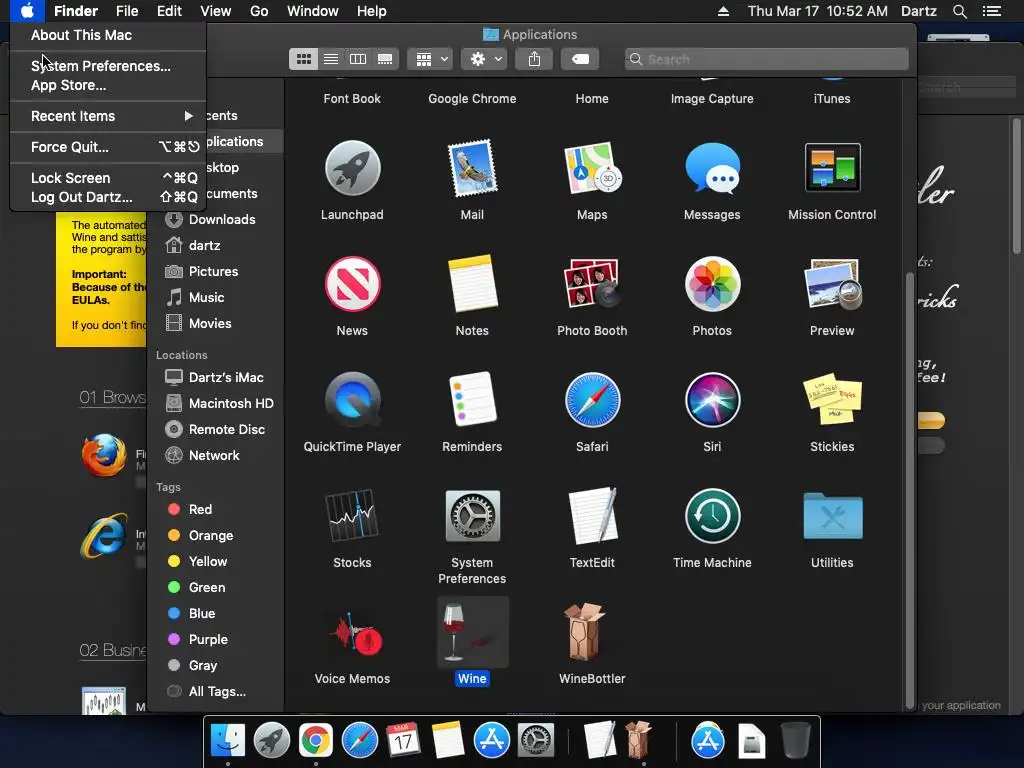Open the Window menu in menu bar
The image size is (1024, 768).
tap(312, 11)
